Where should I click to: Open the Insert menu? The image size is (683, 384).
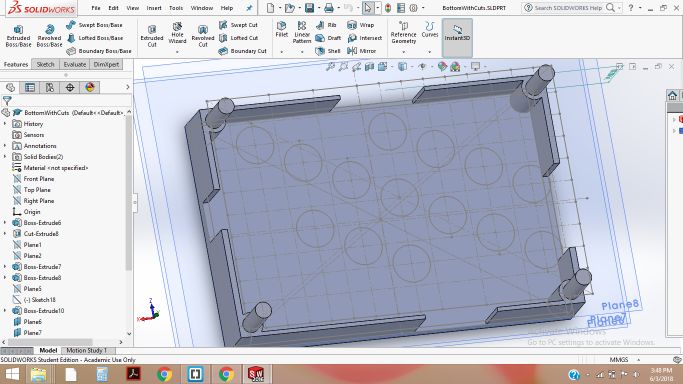coord(154,8)
